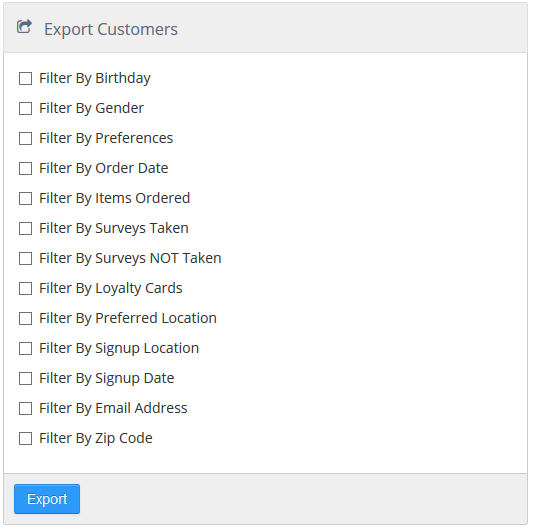Click the Export Customers heading text
Viewport: 533px width, 530px height.
click(111, 29)
